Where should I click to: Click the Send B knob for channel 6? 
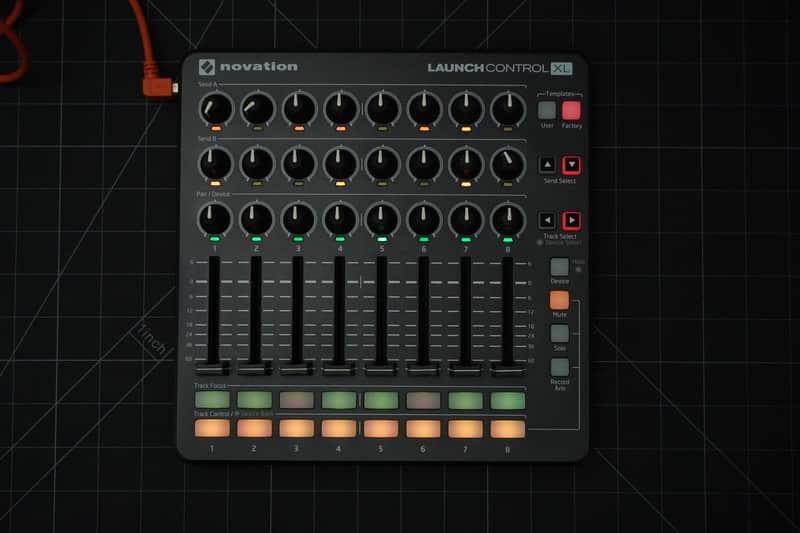(424, 164)
